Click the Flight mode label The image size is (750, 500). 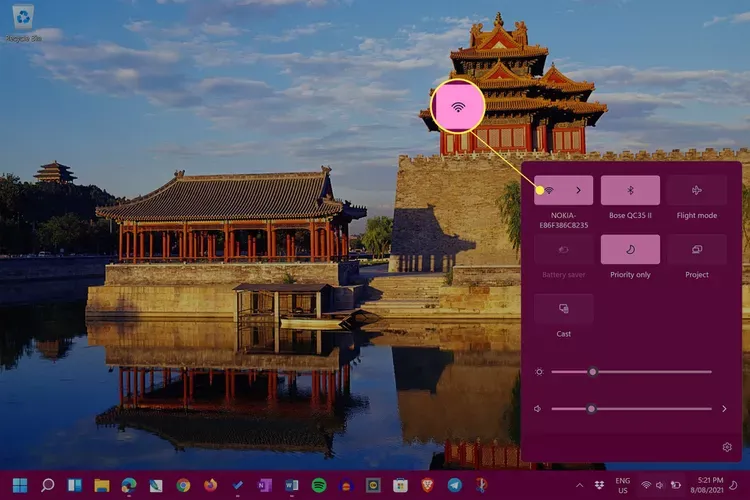click(x=696, y=215)
